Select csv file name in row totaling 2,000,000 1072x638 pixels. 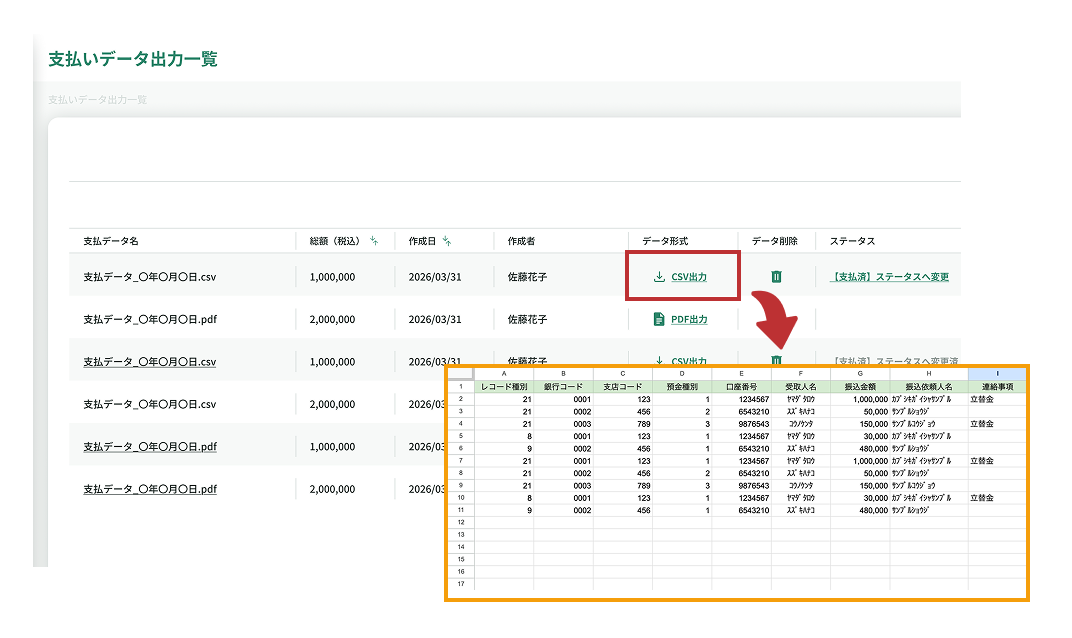[x=150, y=404]
